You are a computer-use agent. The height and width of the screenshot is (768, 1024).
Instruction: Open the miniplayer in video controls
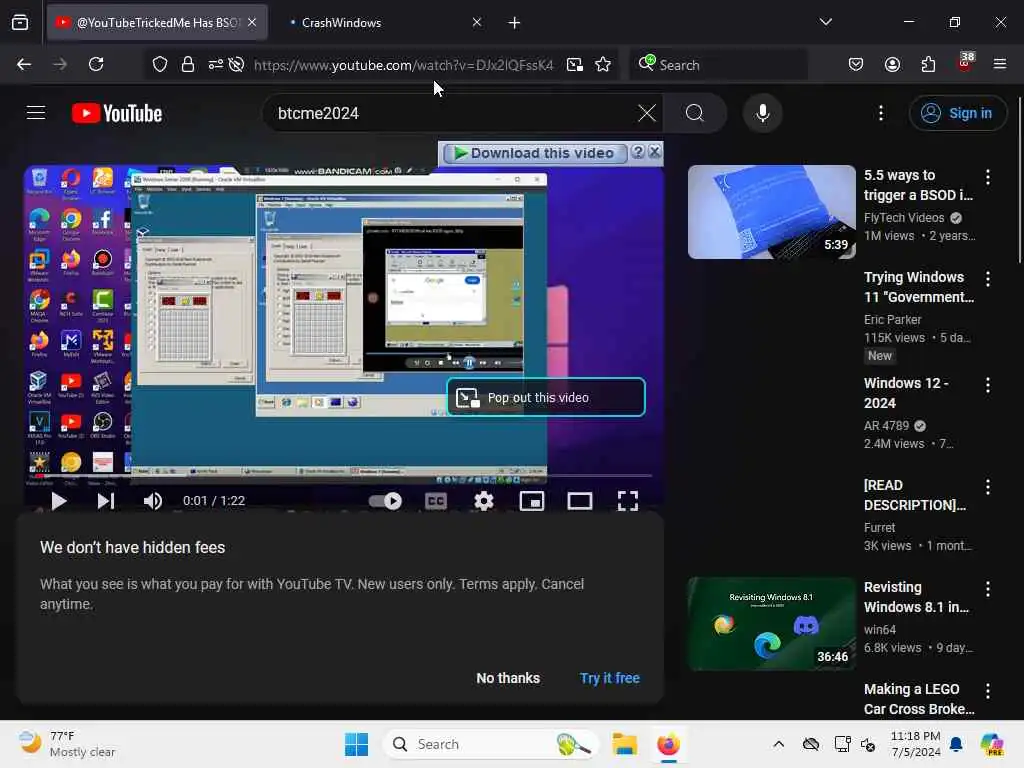[x=532, y=501]
